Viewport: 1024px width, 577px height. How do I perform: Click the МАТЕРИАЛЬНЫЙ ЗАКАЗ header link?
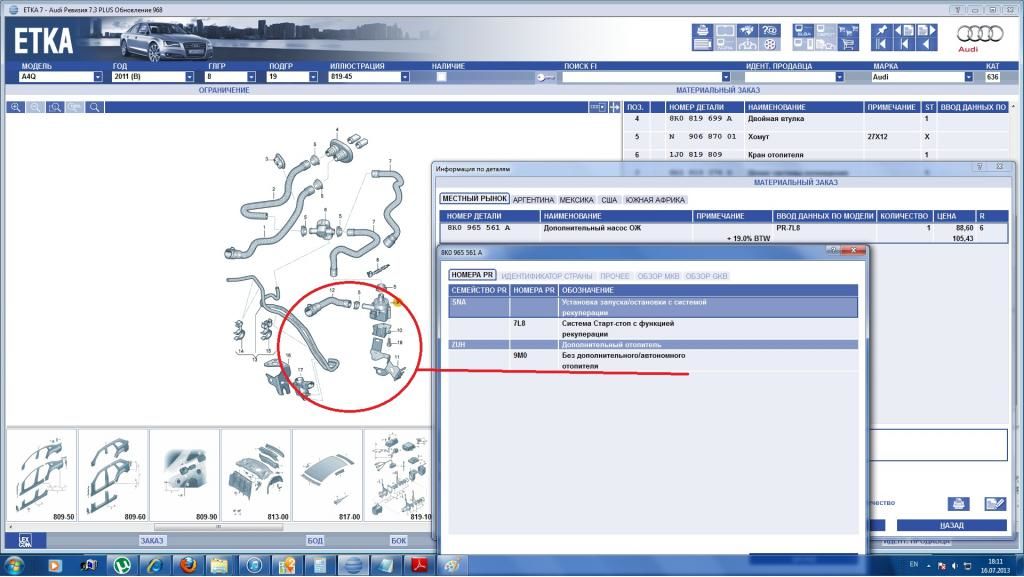[718, 91]
